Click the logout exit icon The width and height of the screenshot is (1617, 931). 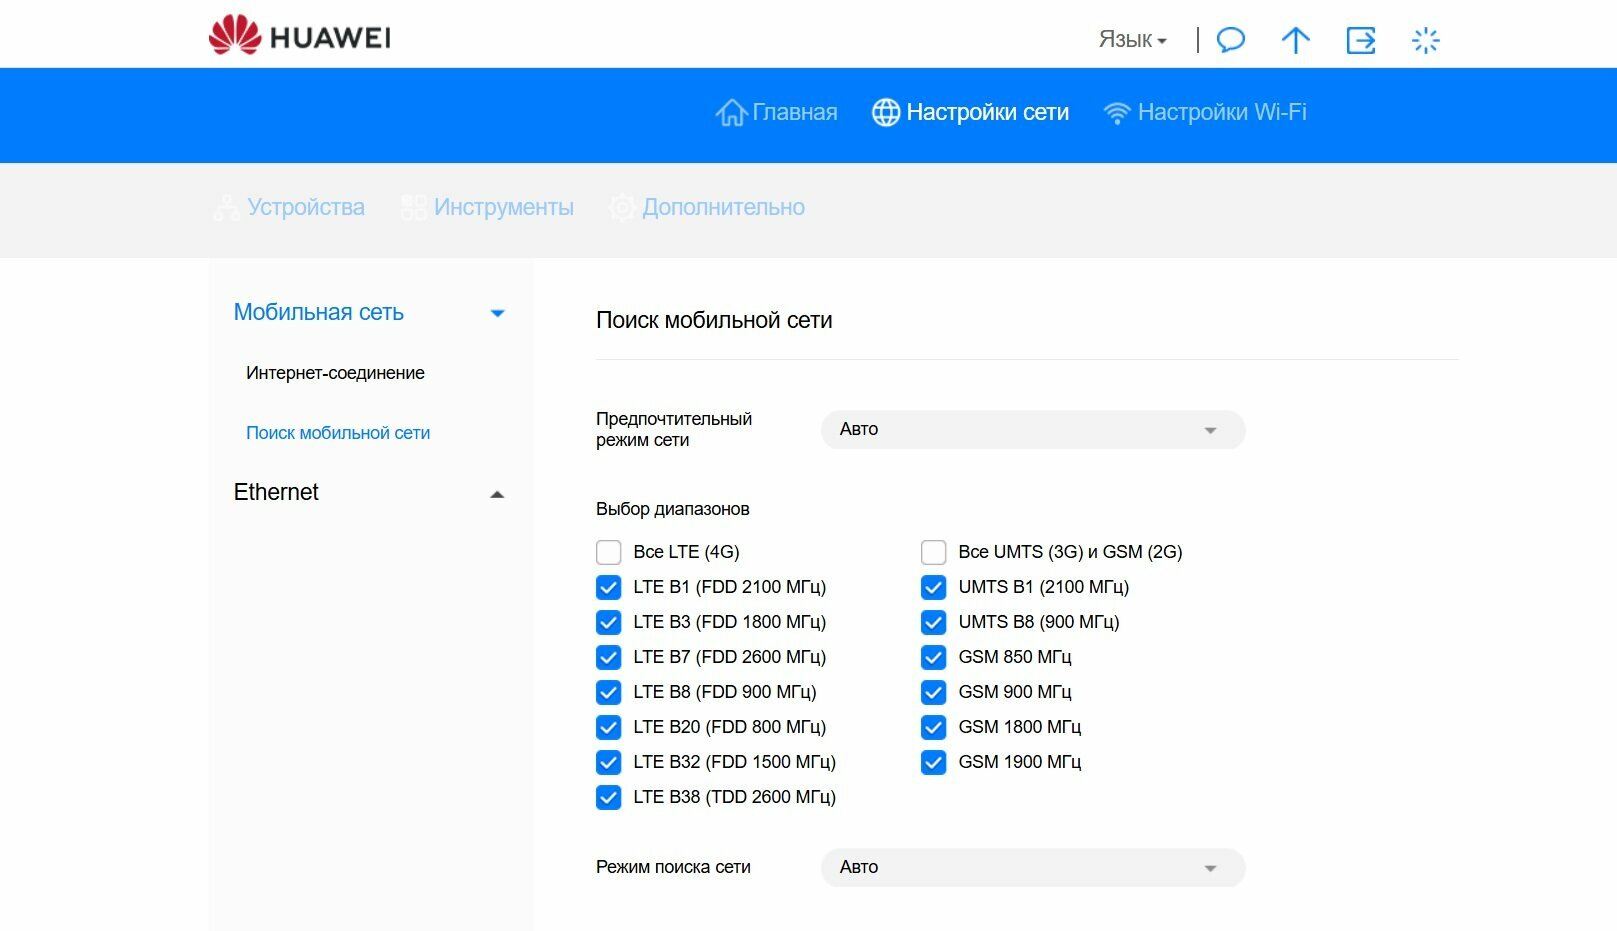point(1361,40)
